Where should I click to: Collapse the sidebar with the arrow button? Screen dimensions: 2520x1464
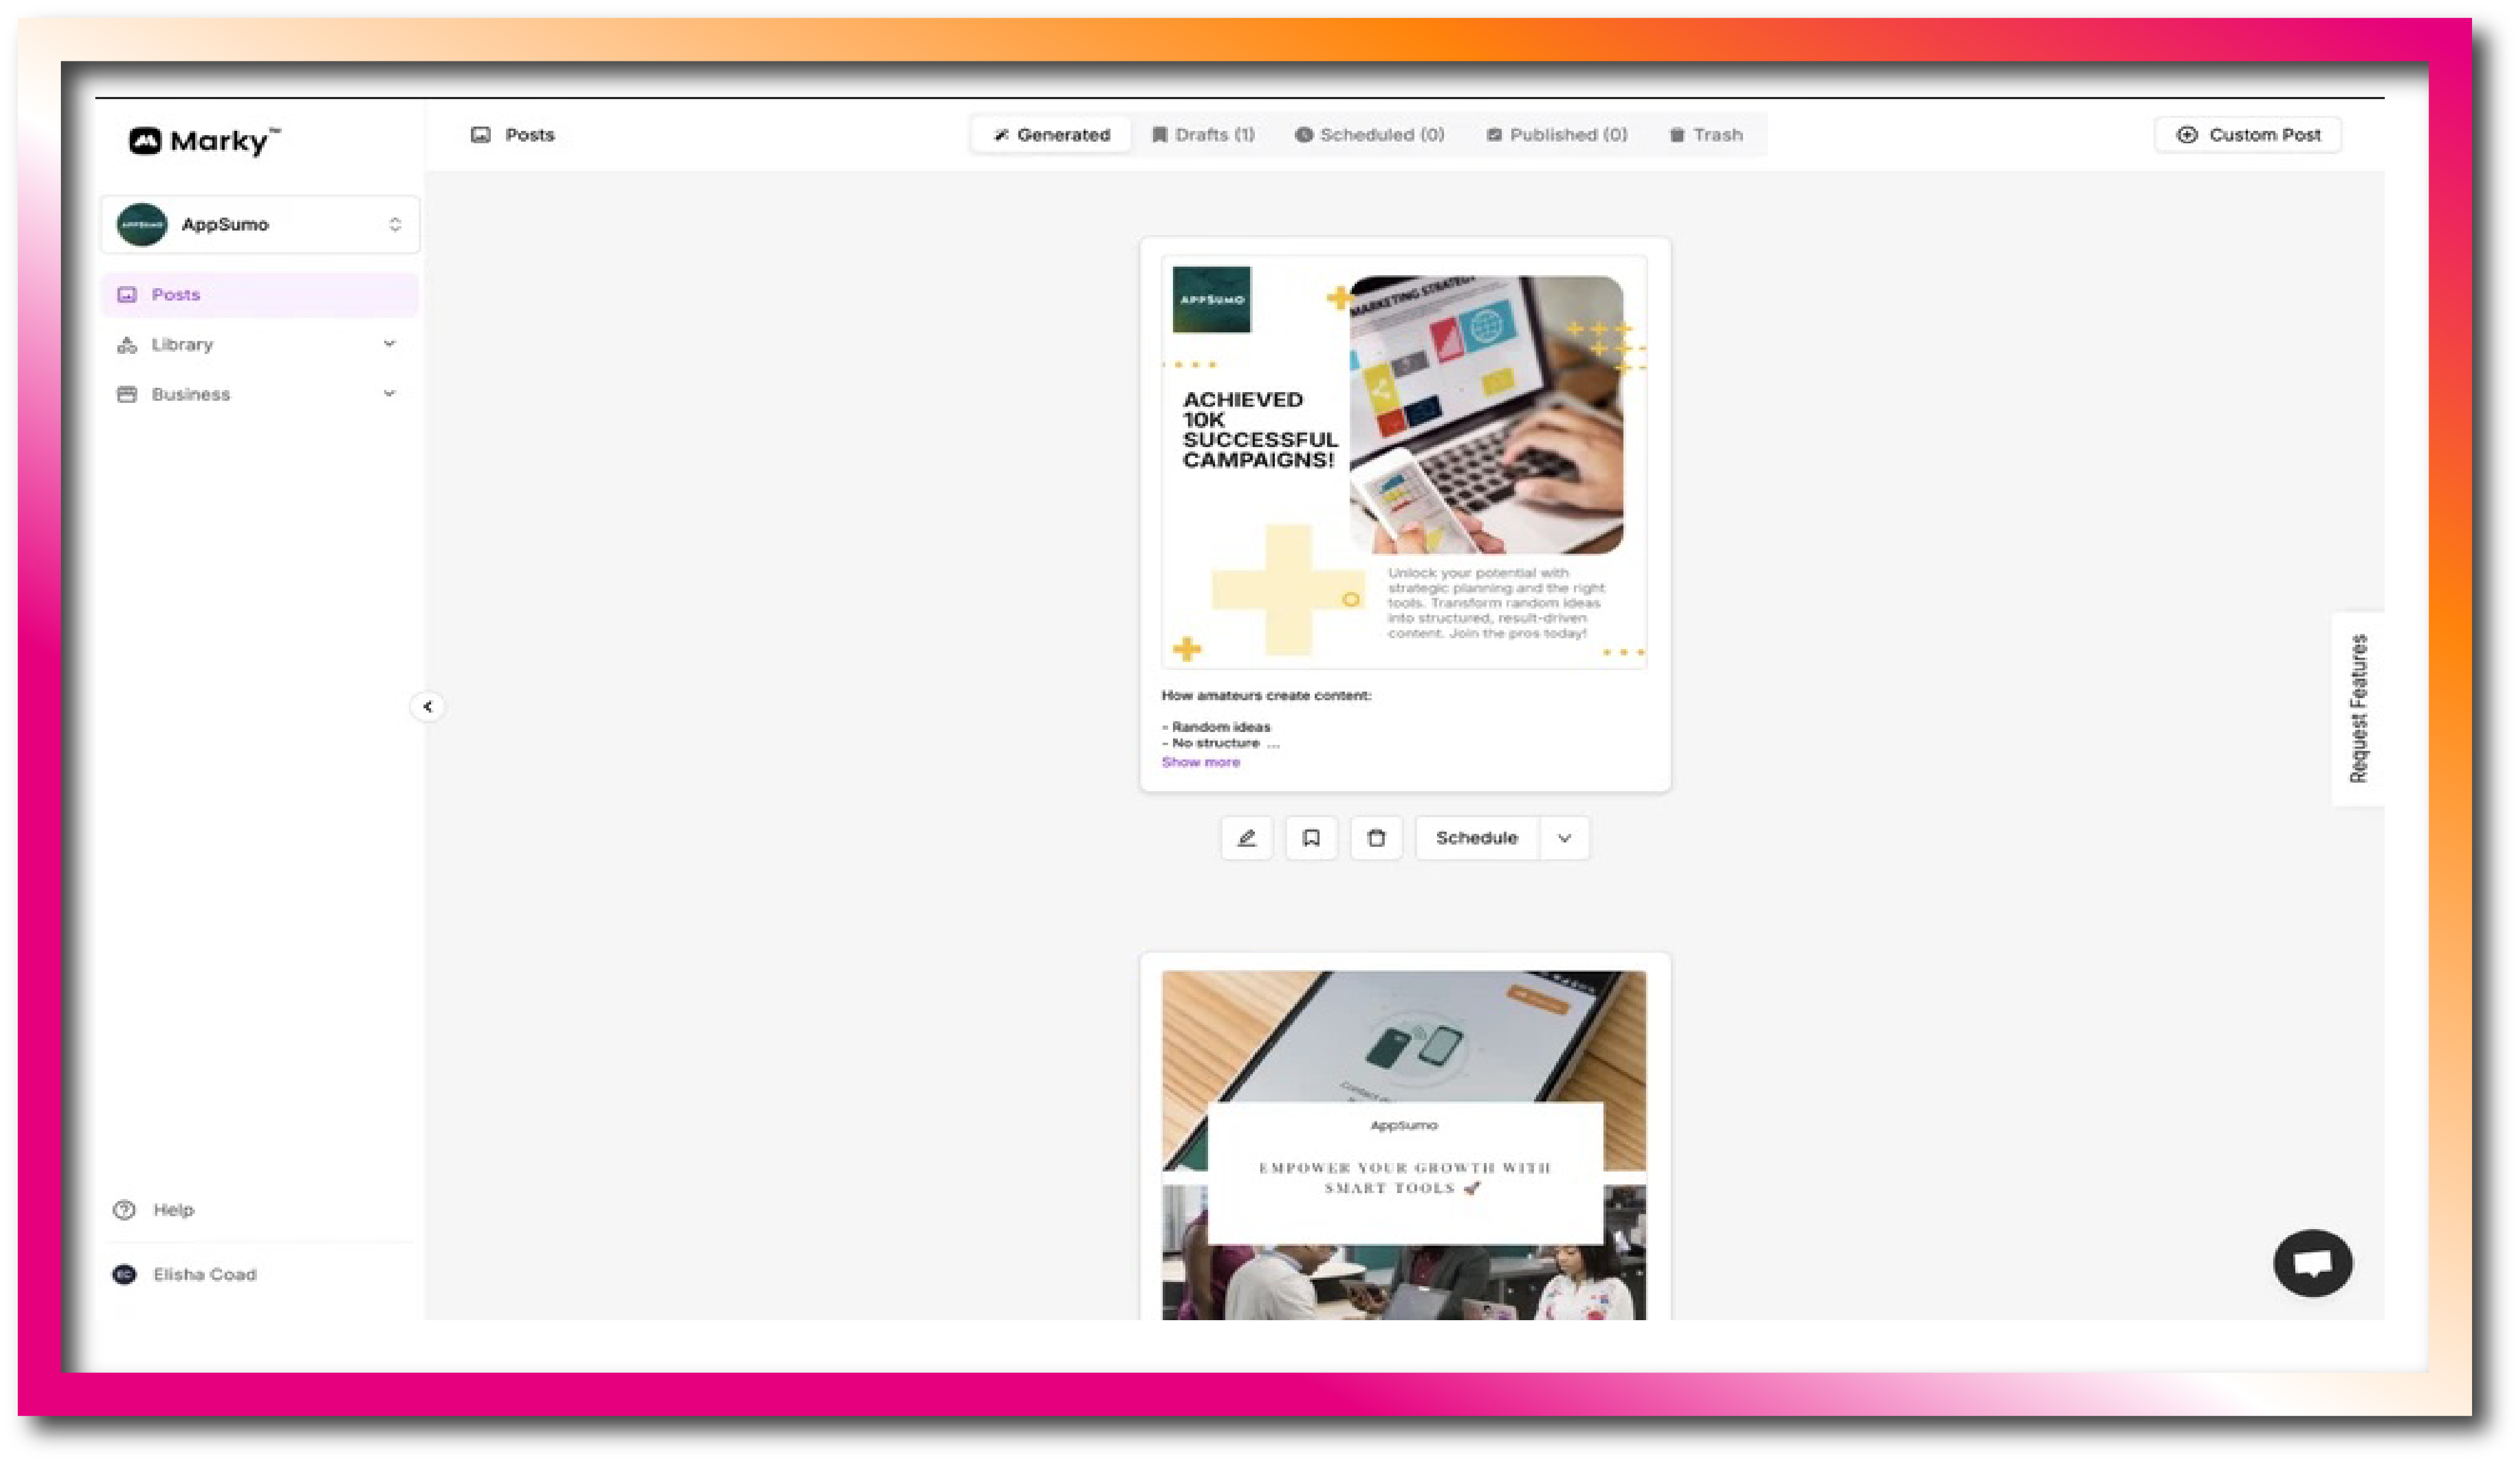click(x=428, y=706)
